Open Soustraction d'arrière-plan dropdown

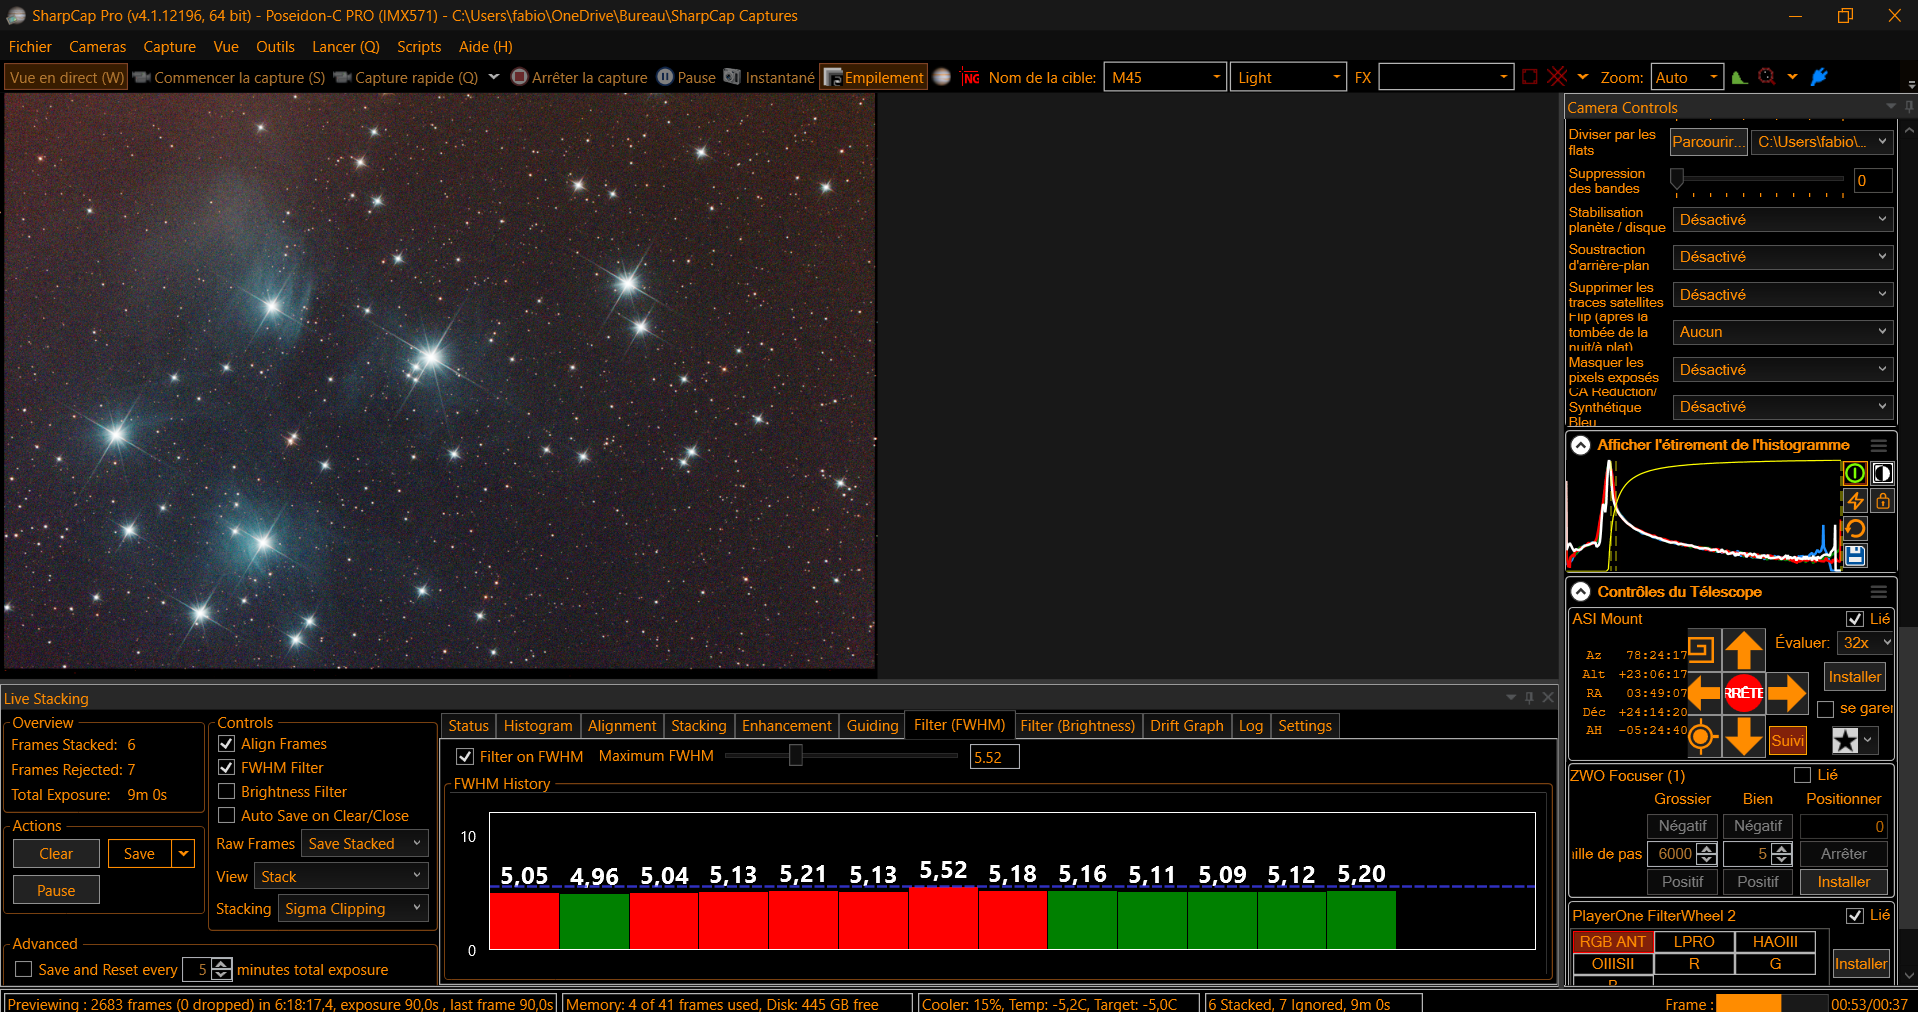click(1783, 257)
